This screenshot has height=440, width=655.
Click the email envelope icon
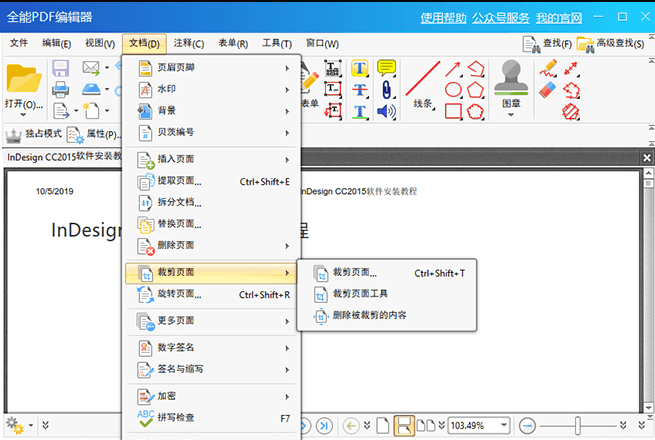pyautogui.click(x=91, y=68)
